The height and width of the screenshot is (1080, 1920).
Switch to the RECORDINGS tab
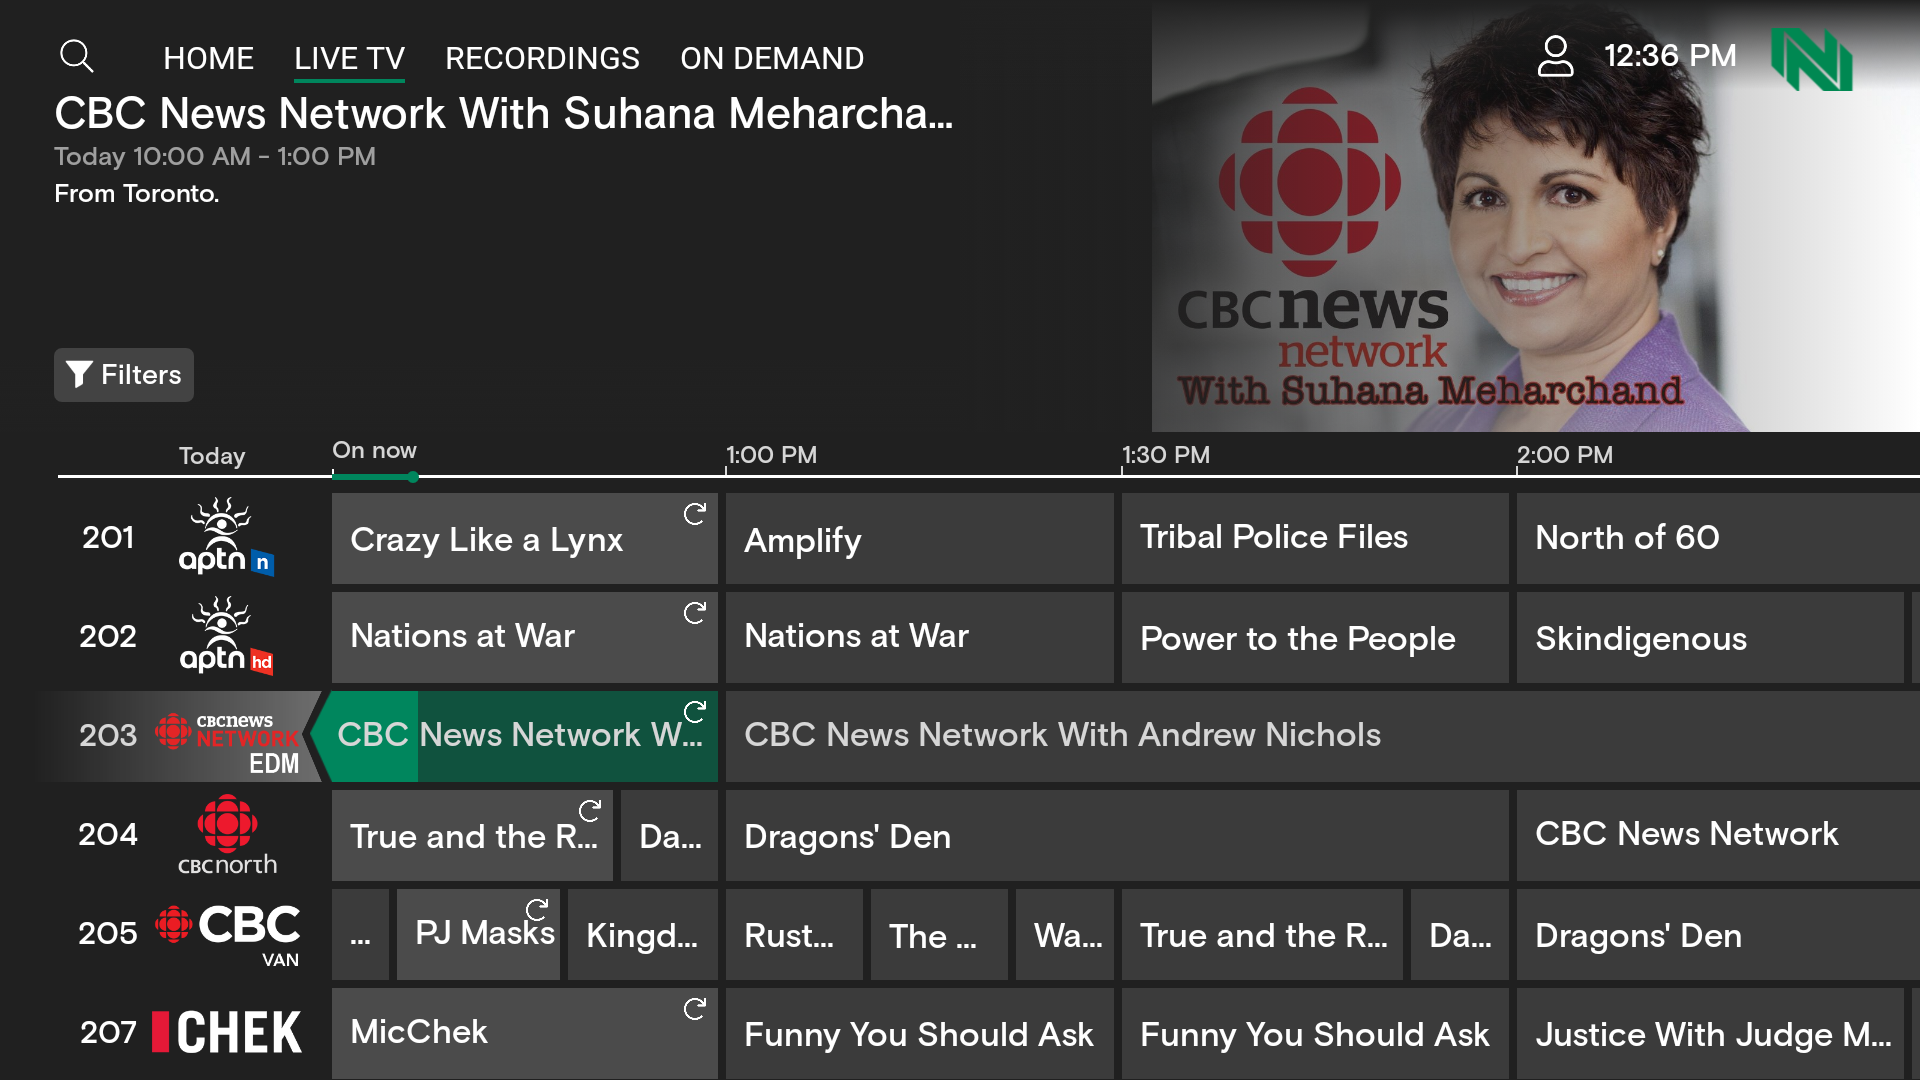pyautogui.click(x=543, y=58)
